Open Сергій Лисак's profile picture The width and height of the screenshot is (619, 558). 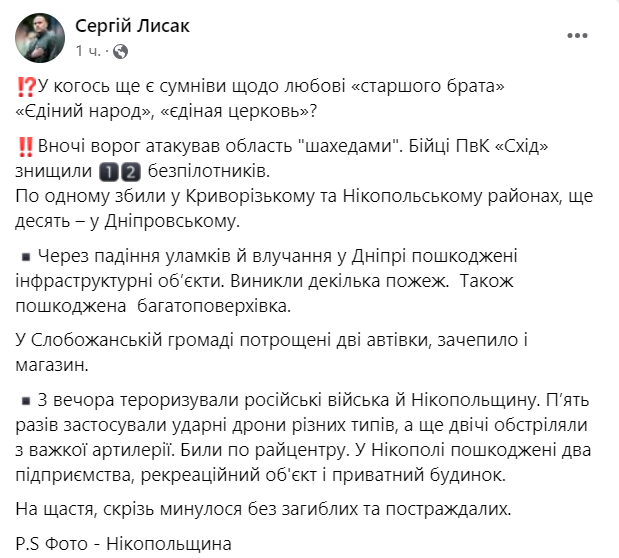[x=40, y=38]
